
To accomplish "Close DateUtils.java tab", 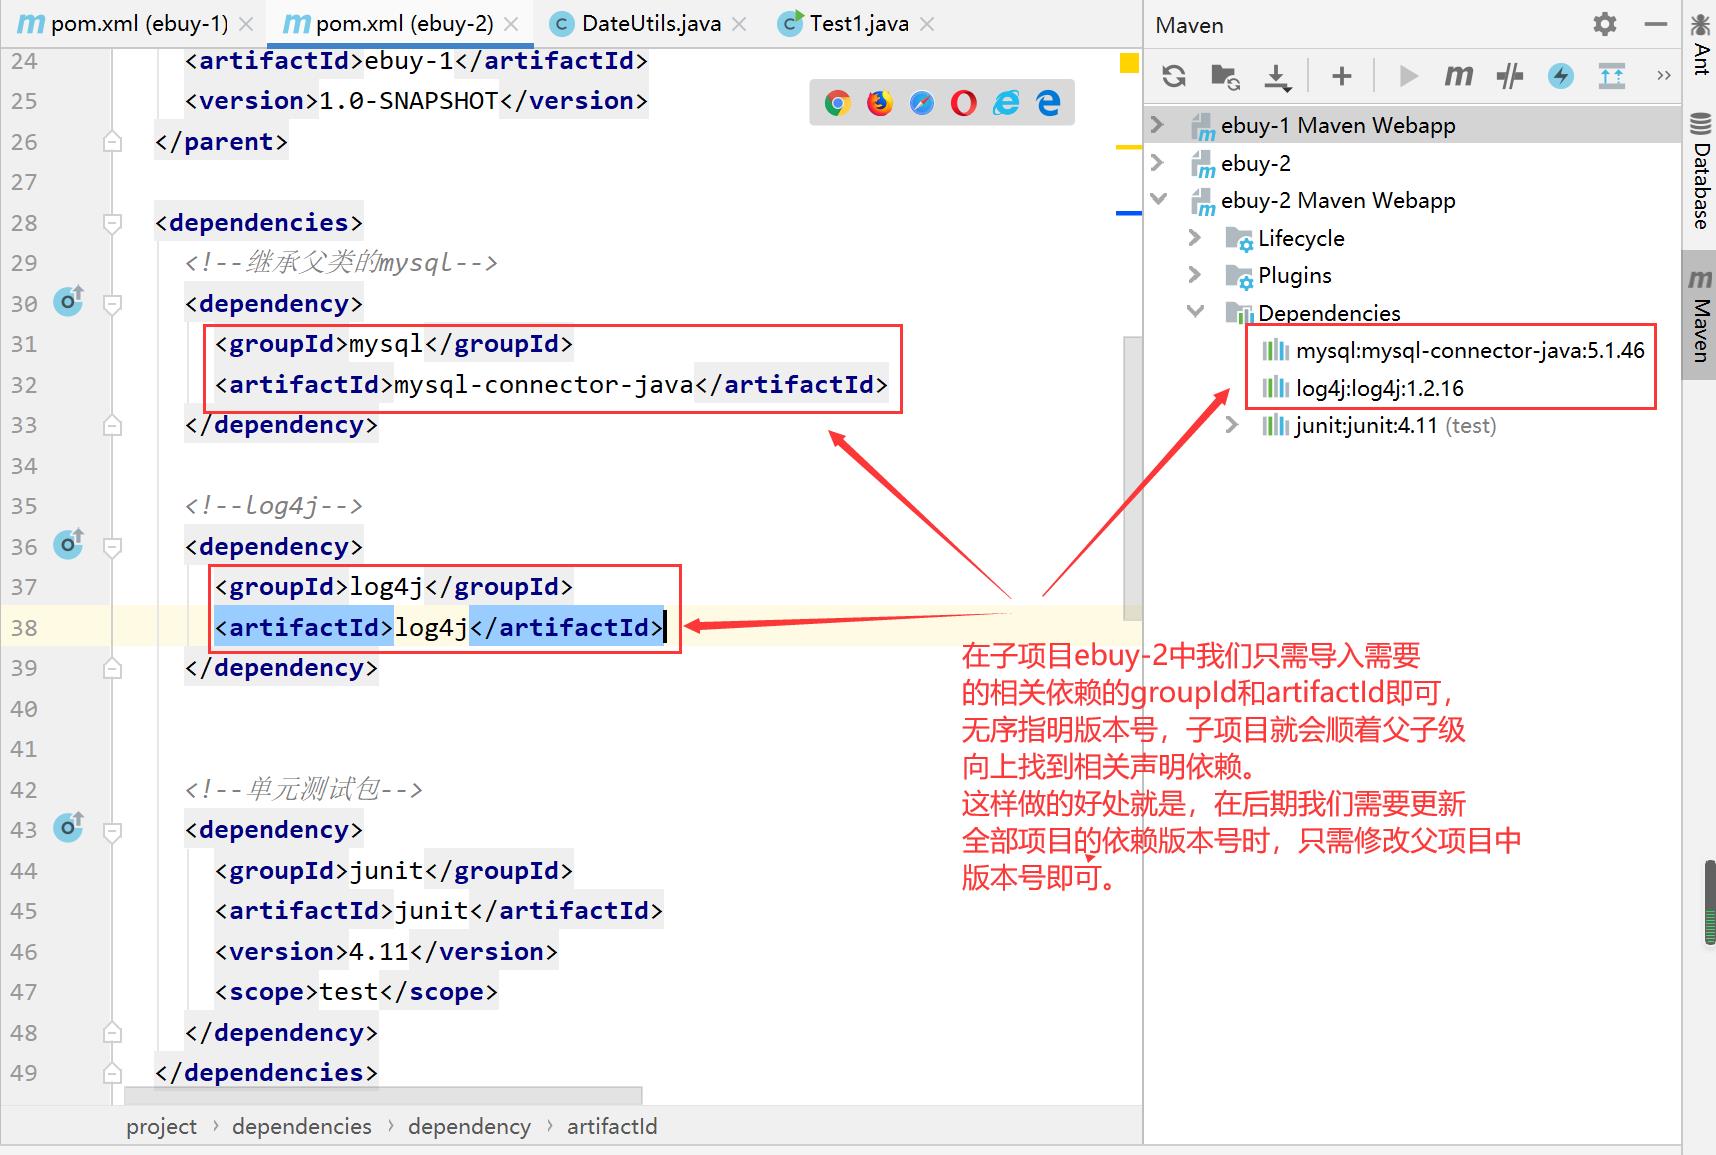I will click(x=739, y=24).
